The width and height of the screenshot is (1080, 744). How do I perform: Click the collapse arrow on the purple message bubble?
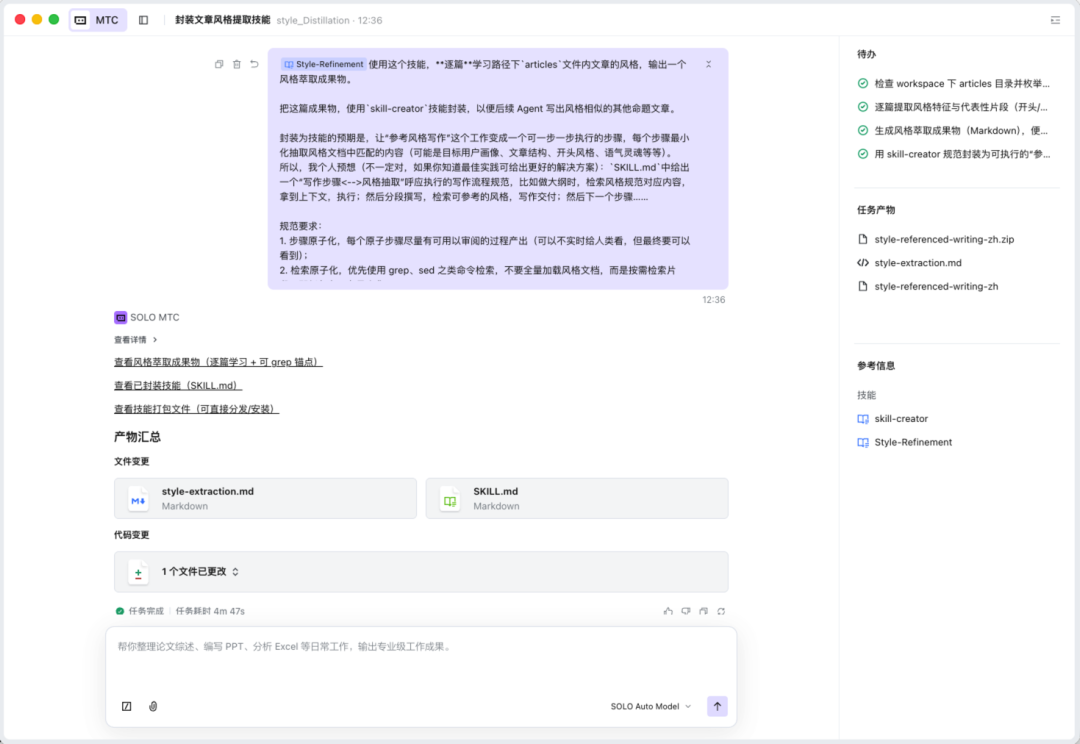pos(708,63)
